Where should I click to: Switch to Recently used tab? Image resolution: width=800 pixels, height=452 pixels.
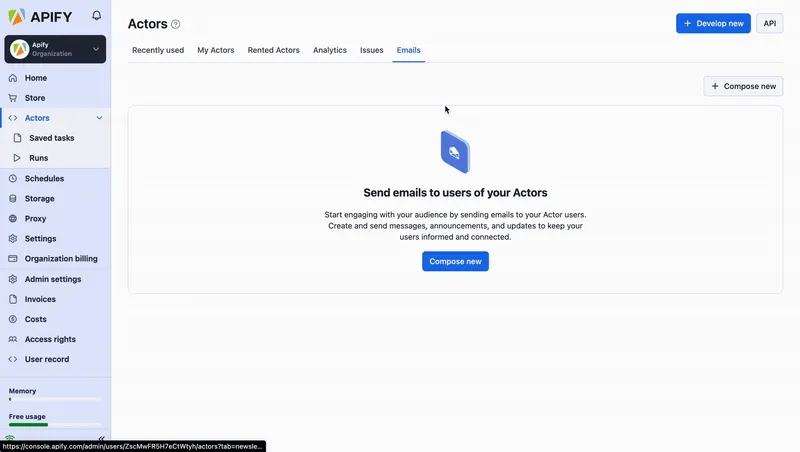tap(158, 50)
